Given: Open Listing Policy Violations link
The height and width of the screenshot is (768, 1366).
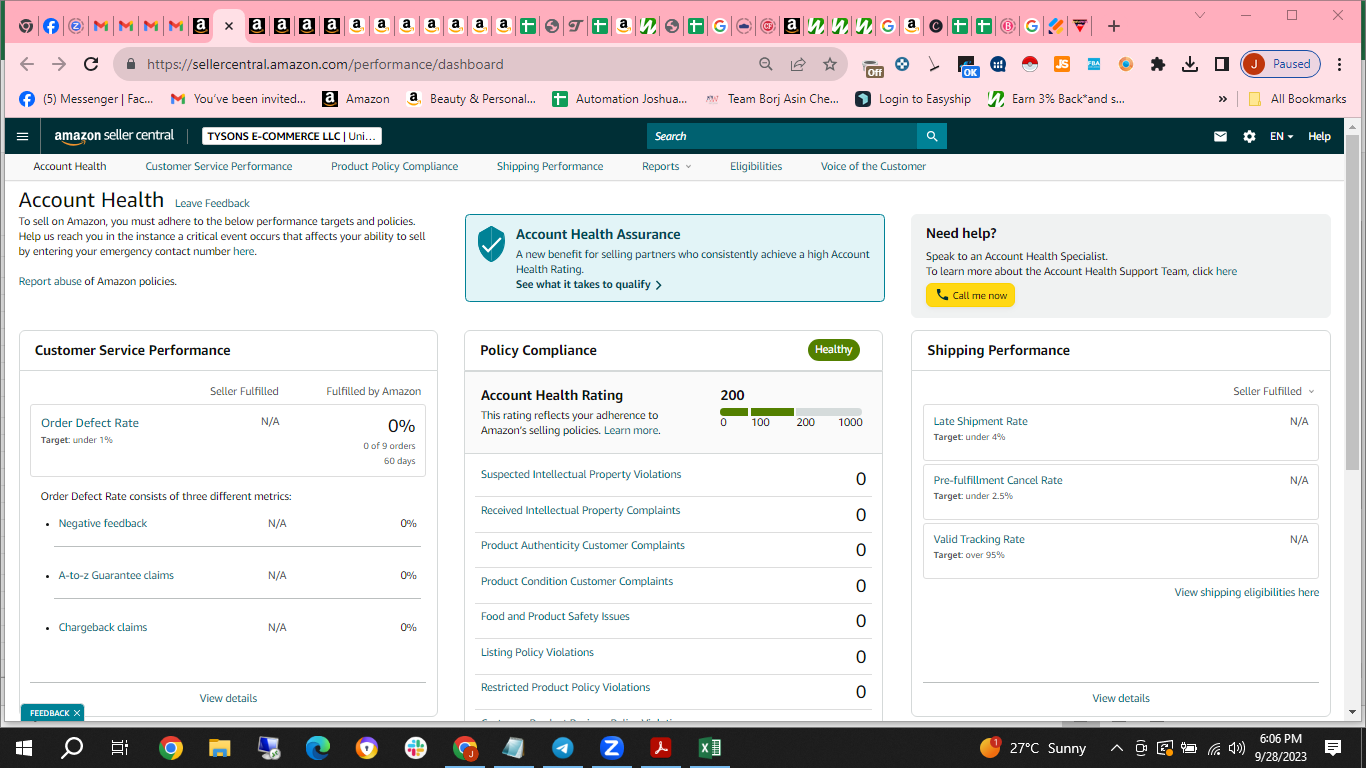Looking at the screenshot, I should click(537, 652).
